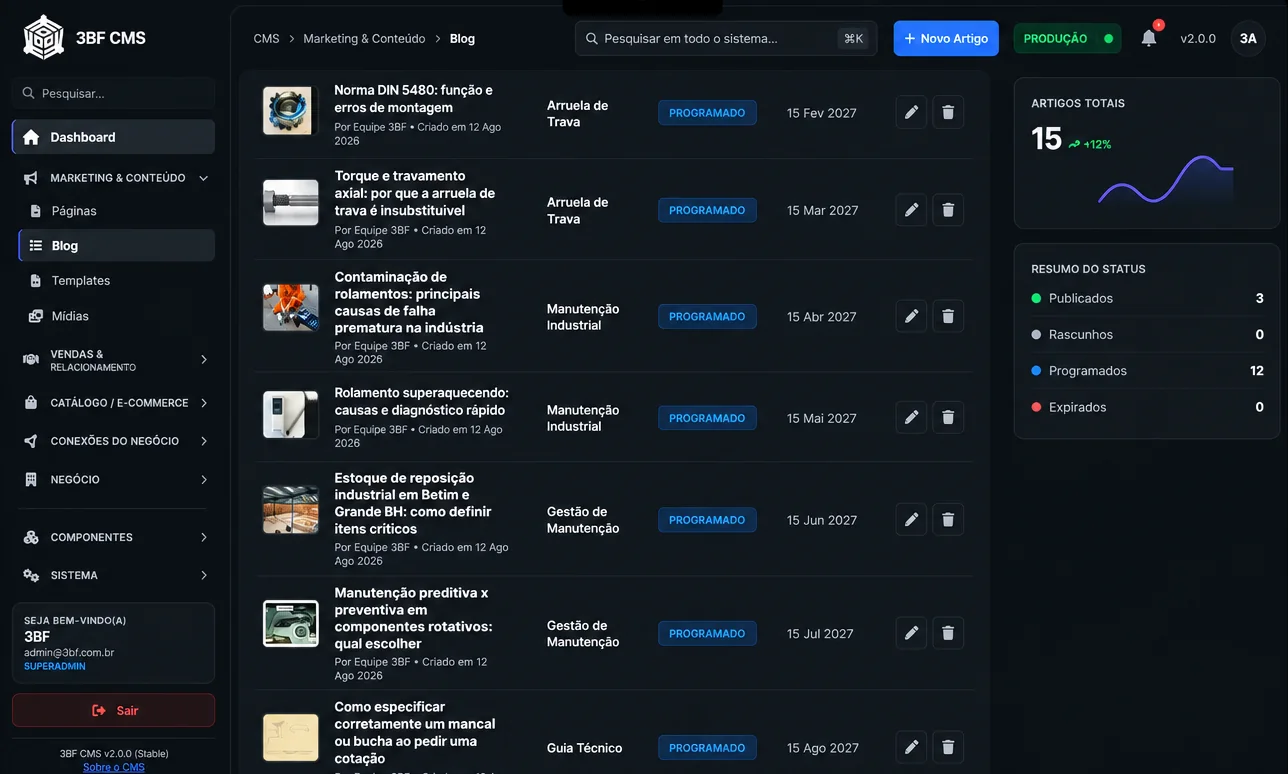
Task: Delete the Norma DIN 5480 article
Action: pos(948,113)
